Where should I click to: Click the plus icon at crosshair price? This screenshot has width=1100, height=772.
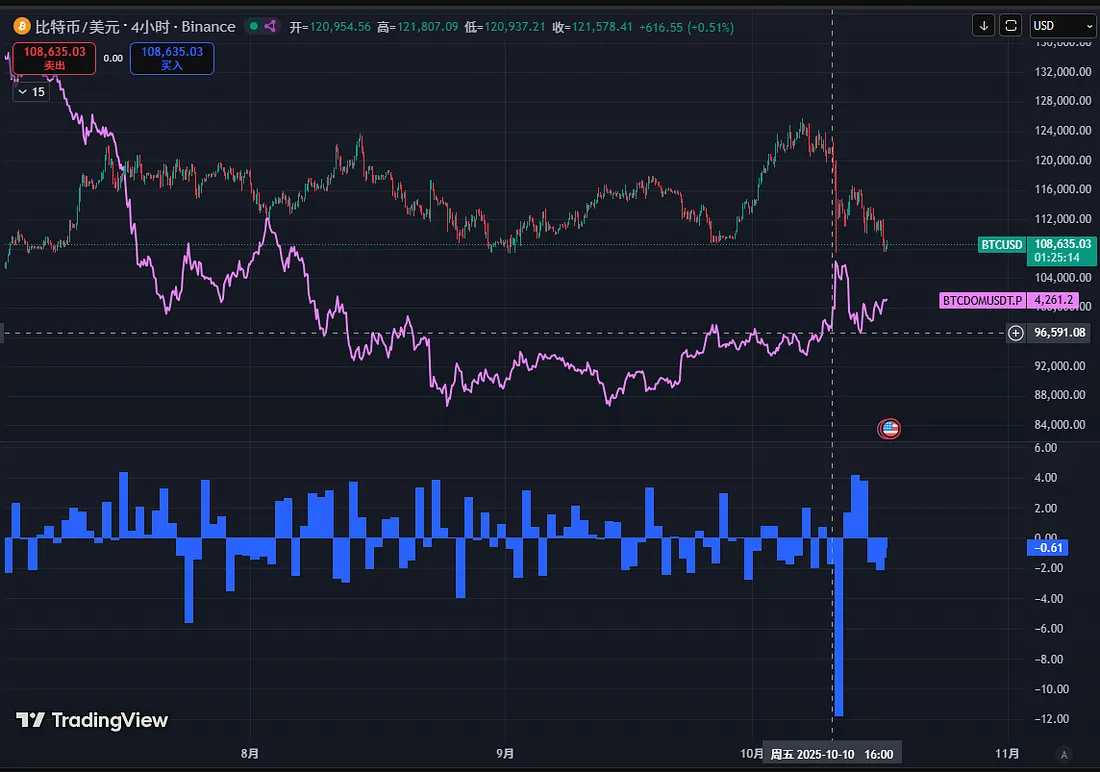tap(1016, 333)
